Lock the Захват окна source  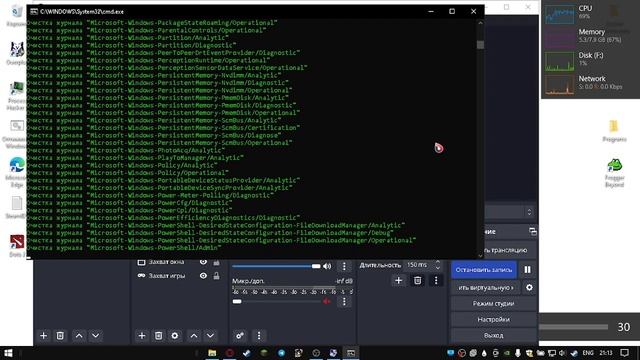pyautogui.click(x=216, y=262)
